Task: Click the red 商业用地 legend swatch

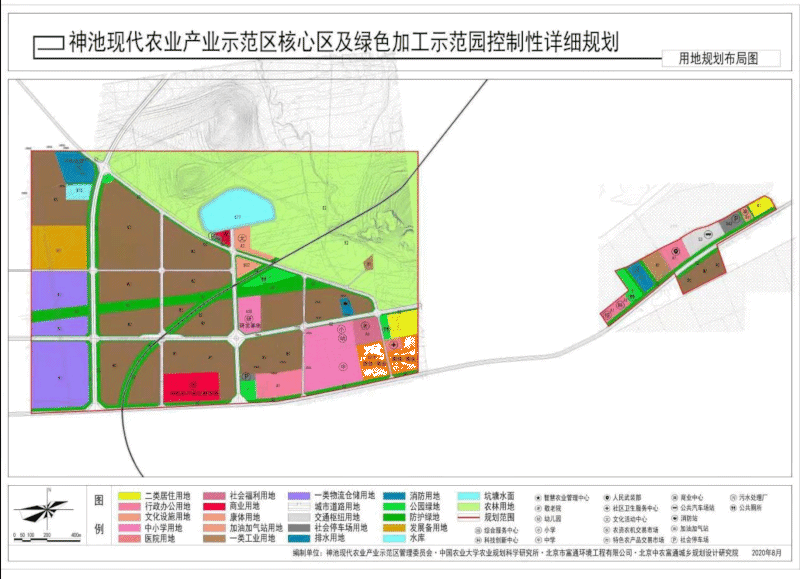Action: tap(214, 507)
